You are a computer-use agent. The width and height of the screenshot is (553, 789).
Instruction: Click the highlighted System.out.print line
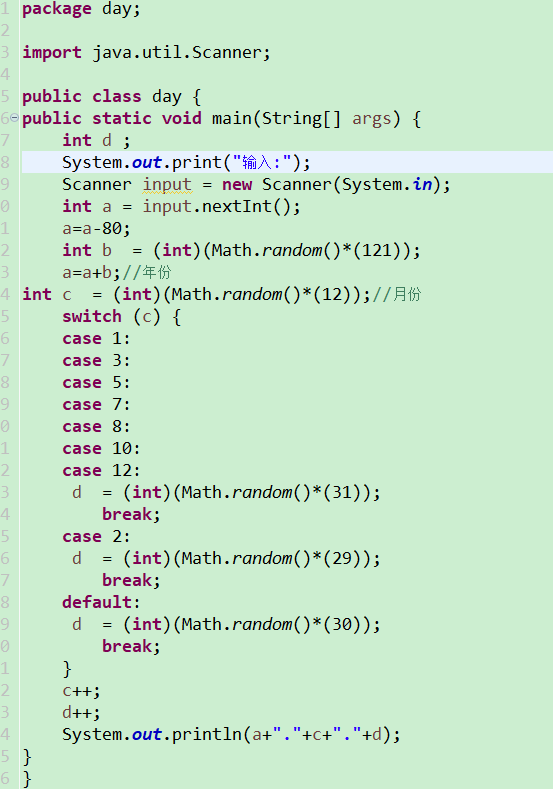[287, 162]
